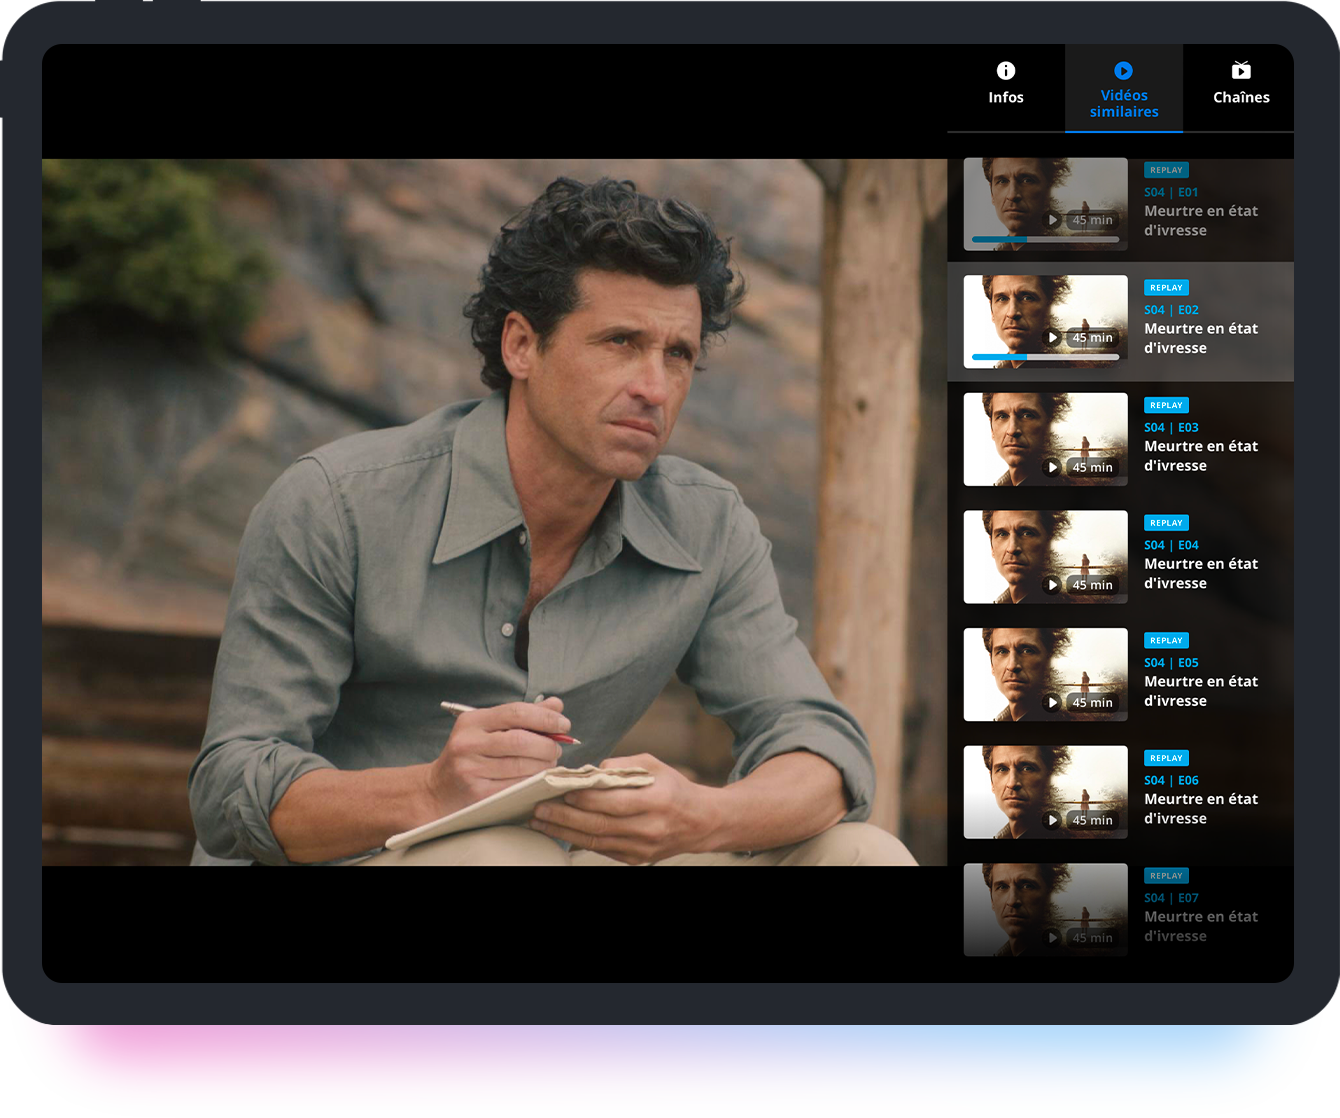Click the '45 min' duration on E05
Image resolution: width=1340 pixels, height=1118 pixels.
(x=1092, y=703)
